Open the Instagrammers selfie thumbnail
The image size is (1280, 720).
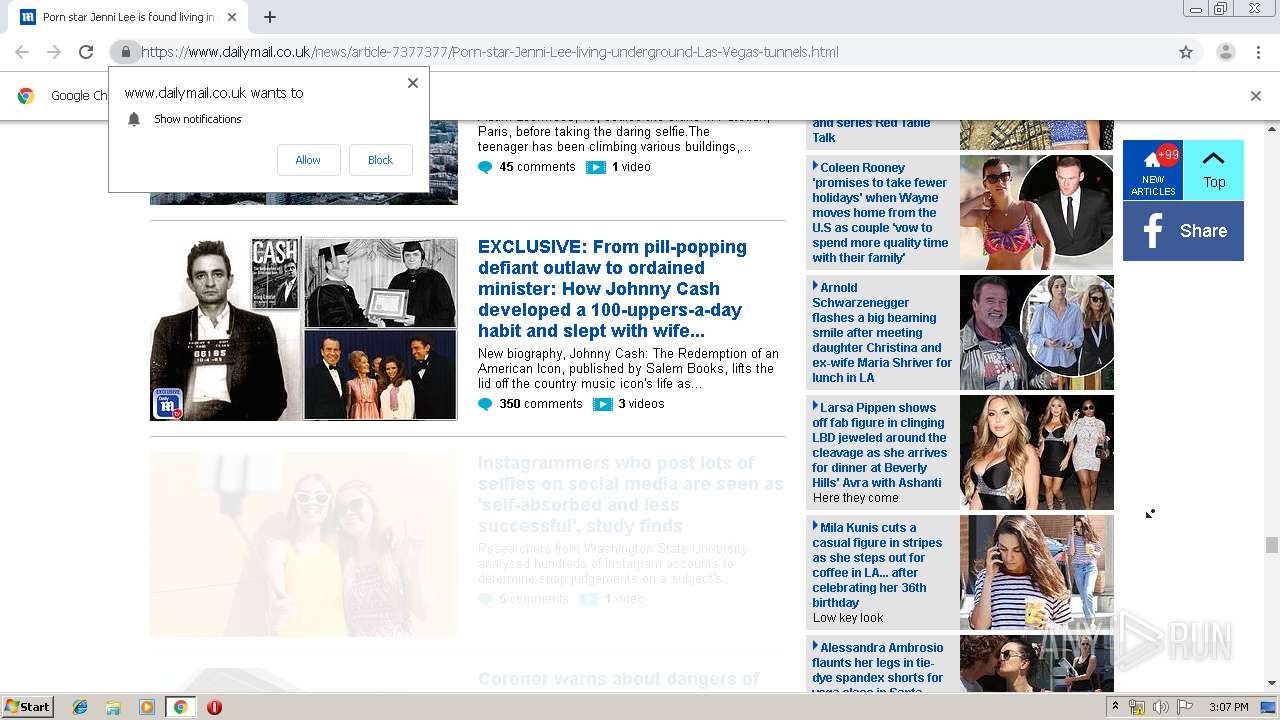click(304, 544)
